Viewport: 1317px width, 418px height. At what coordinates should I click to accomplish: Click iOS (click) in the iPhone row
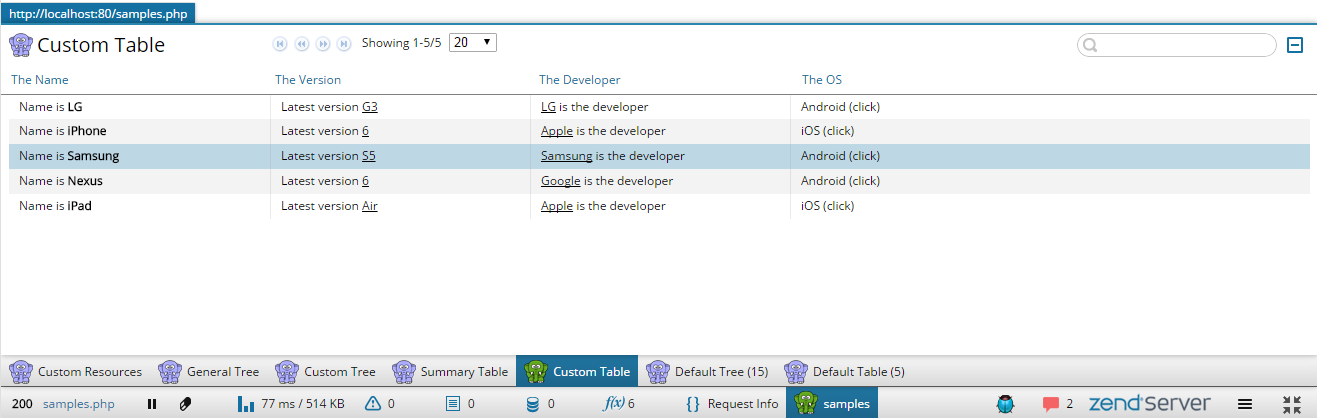(828, 131)
